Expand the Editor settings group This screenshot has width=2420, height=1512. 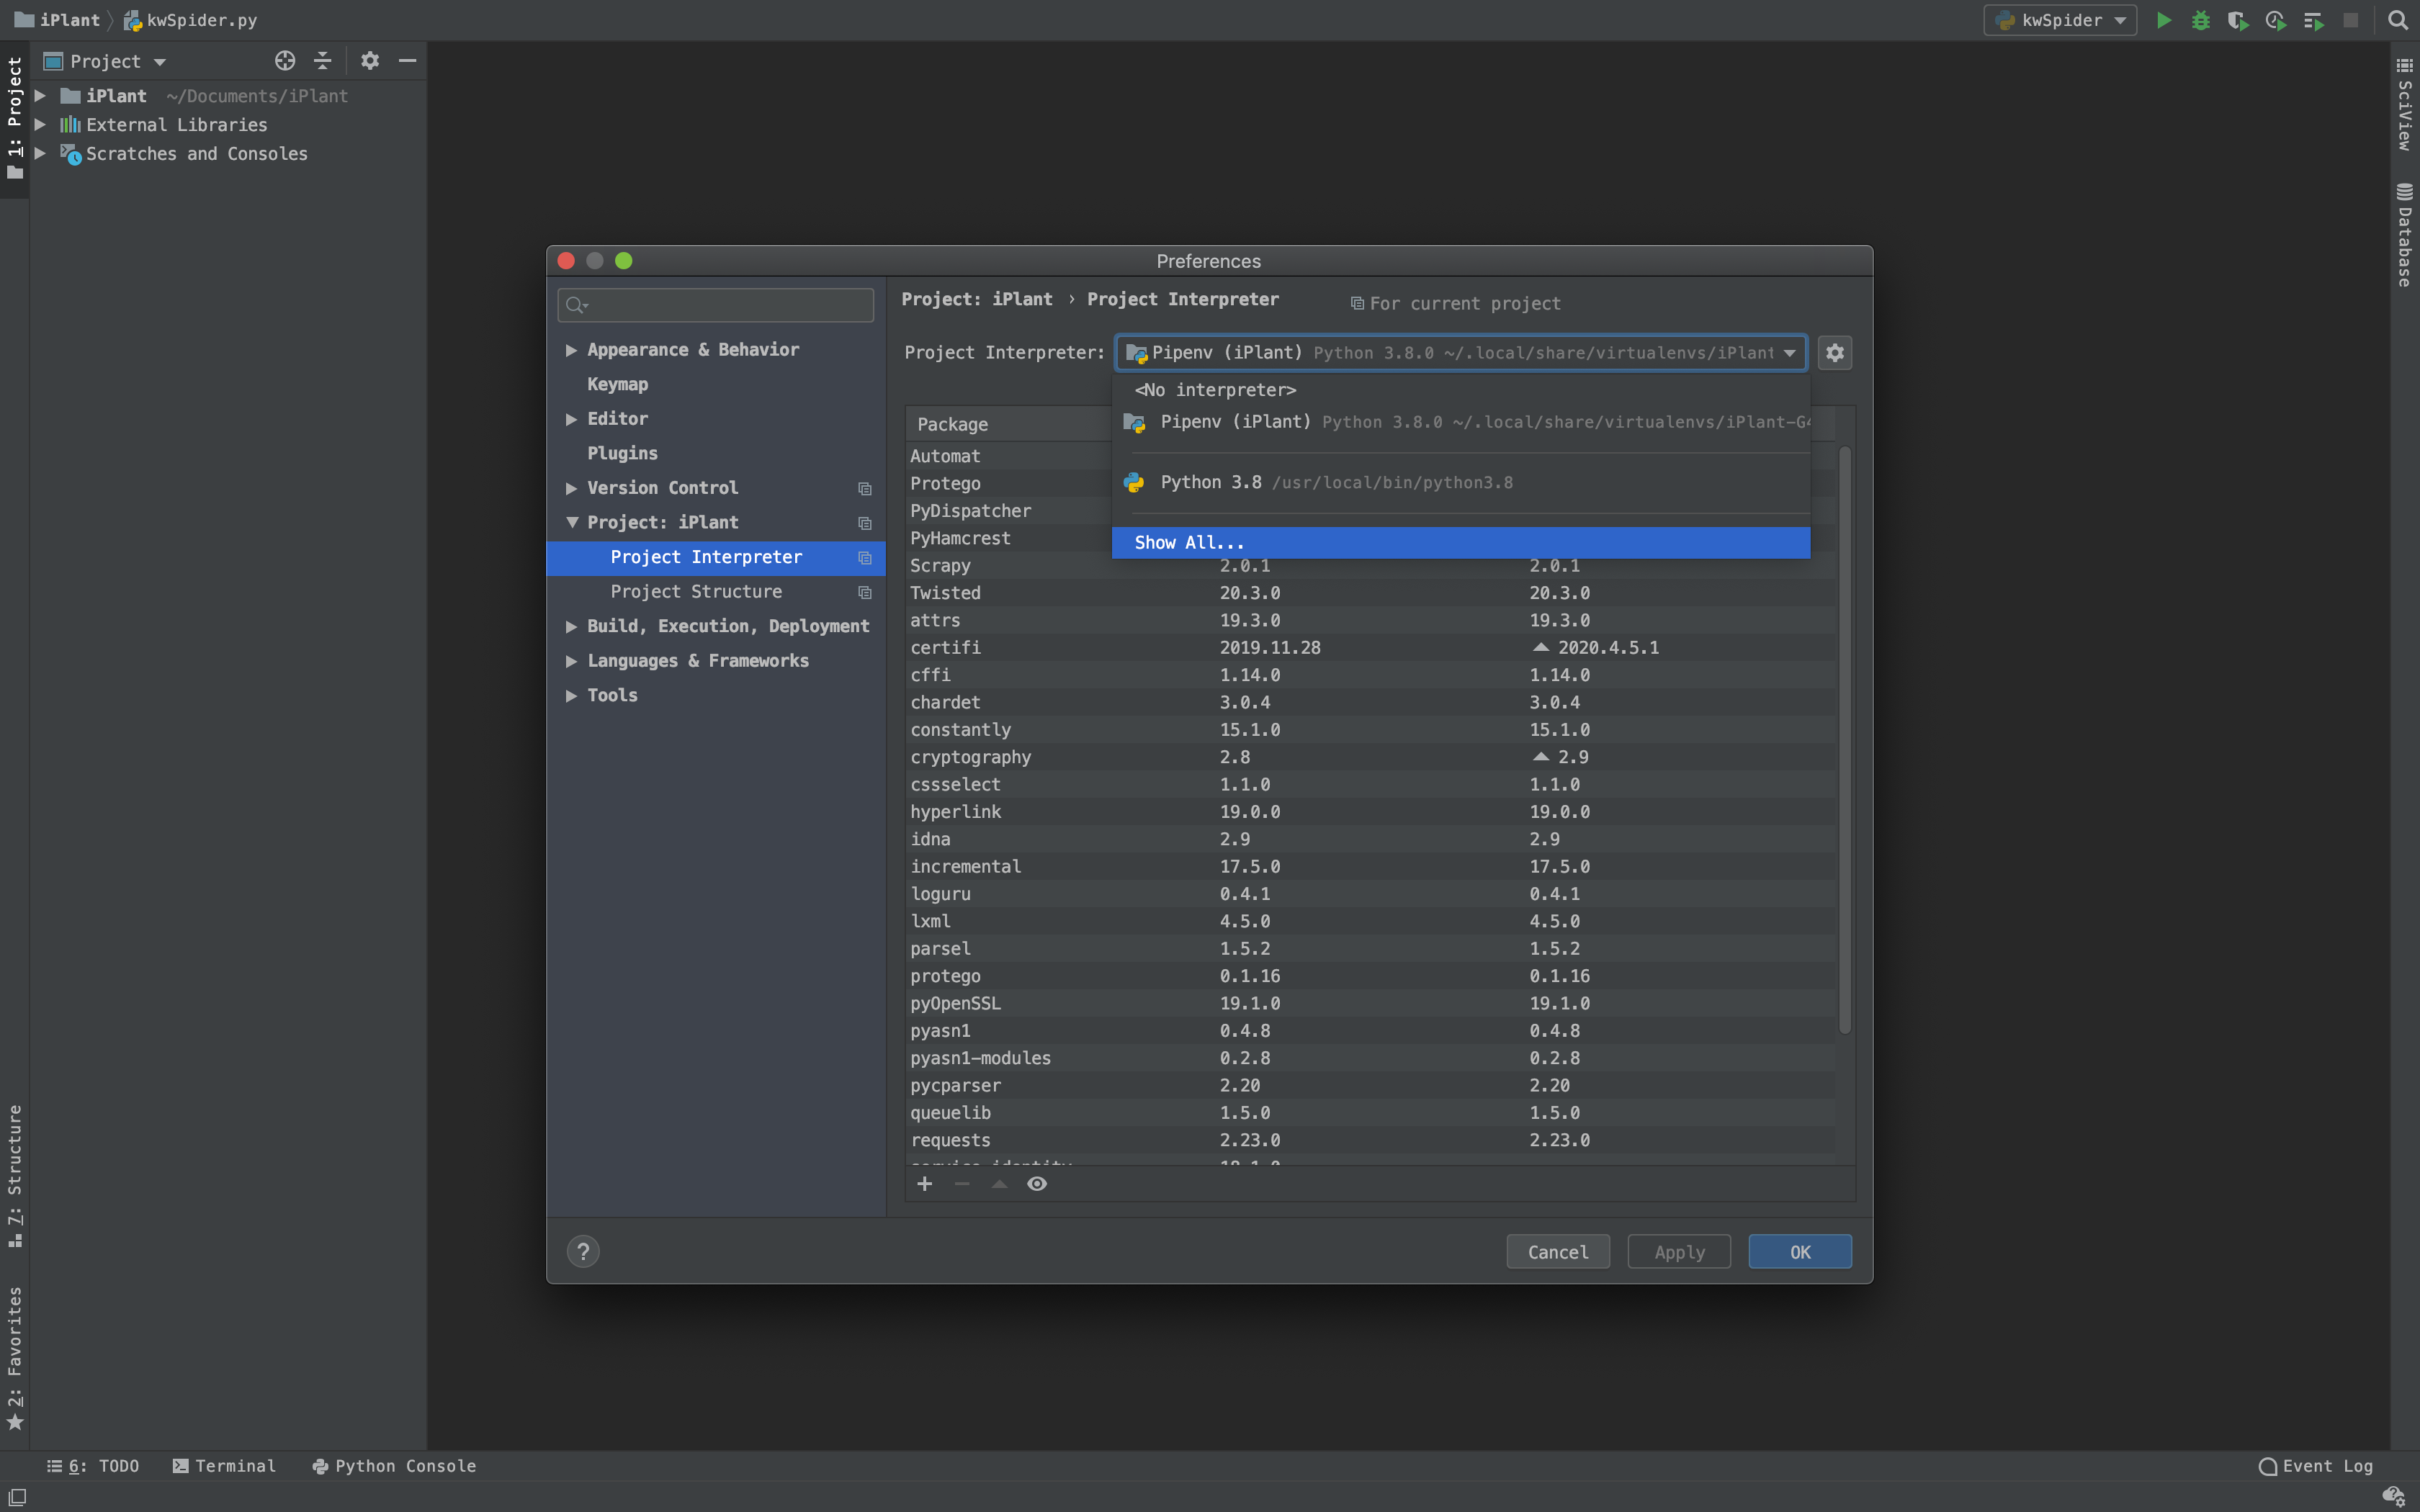(x=571, y=419)
